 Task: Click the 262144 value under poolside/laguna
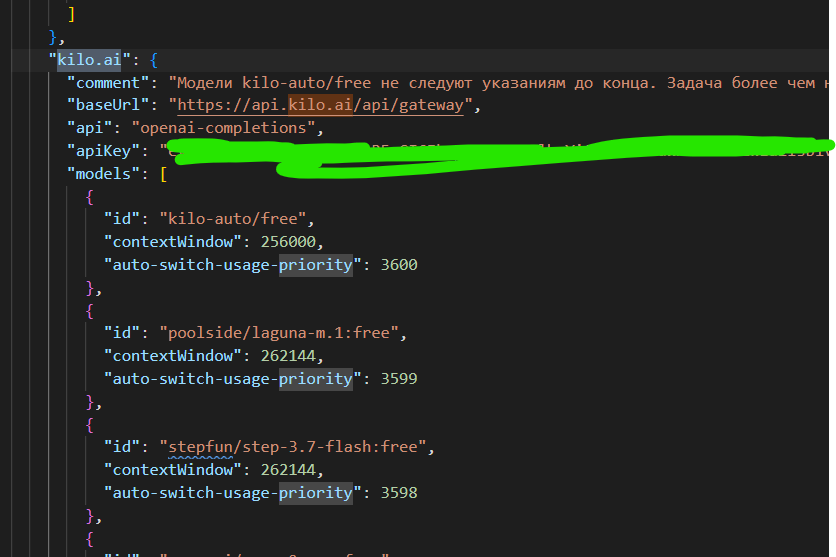288,356
